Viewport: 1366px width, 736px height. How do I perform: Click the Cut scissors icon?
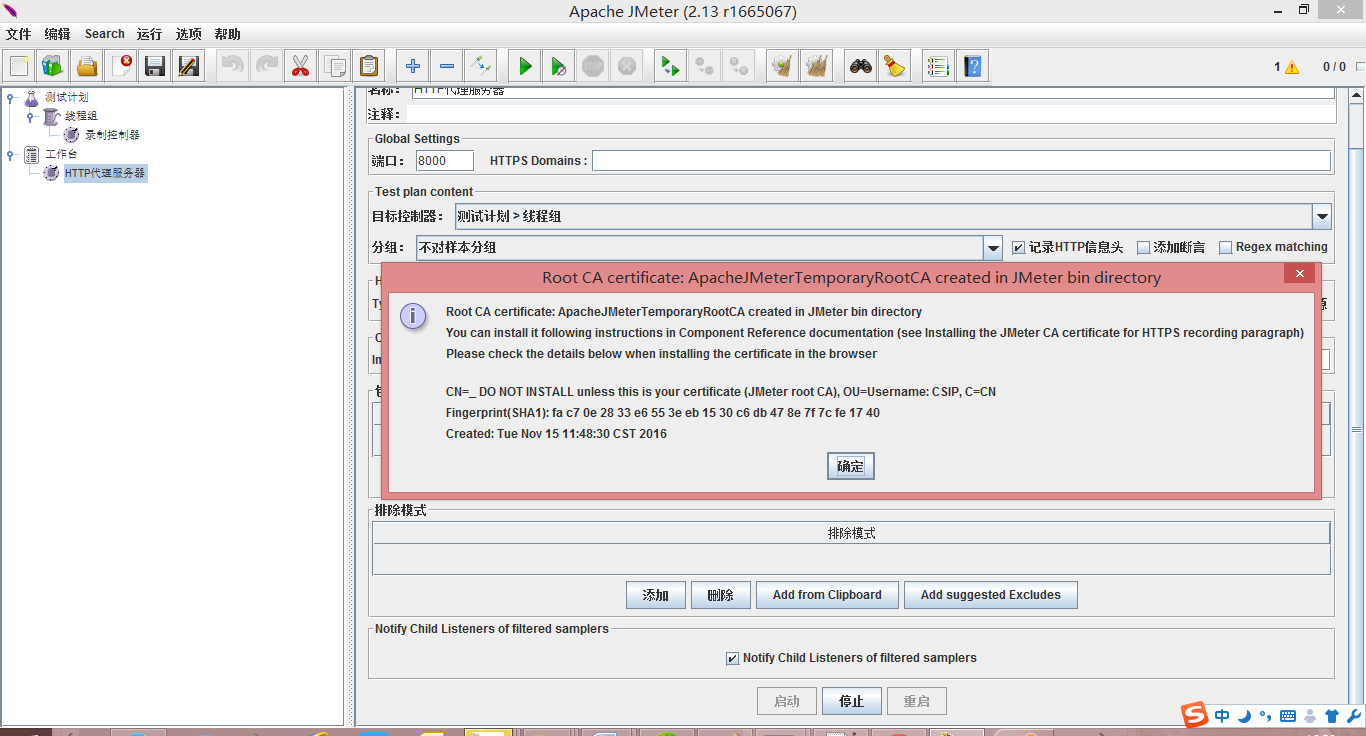pos(300,67)
